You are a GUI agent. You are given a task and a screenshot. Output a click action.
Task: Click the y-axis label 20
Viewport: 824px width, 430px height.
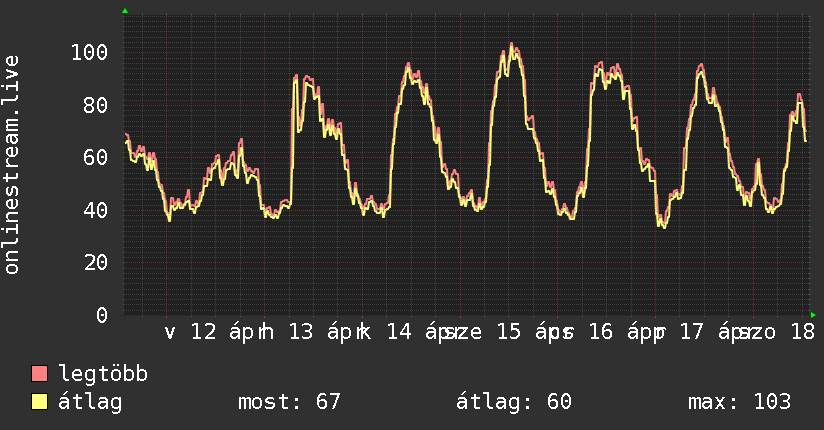[x=96, y=262]
